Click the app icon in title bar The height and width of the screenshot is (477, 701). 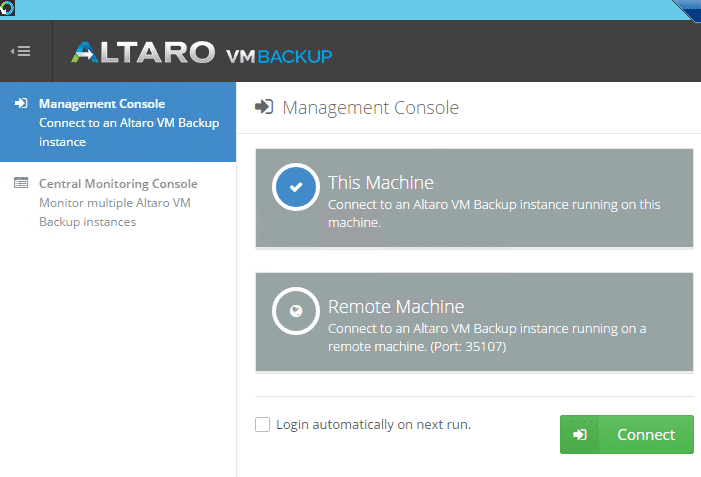click(x=8, y=8)
